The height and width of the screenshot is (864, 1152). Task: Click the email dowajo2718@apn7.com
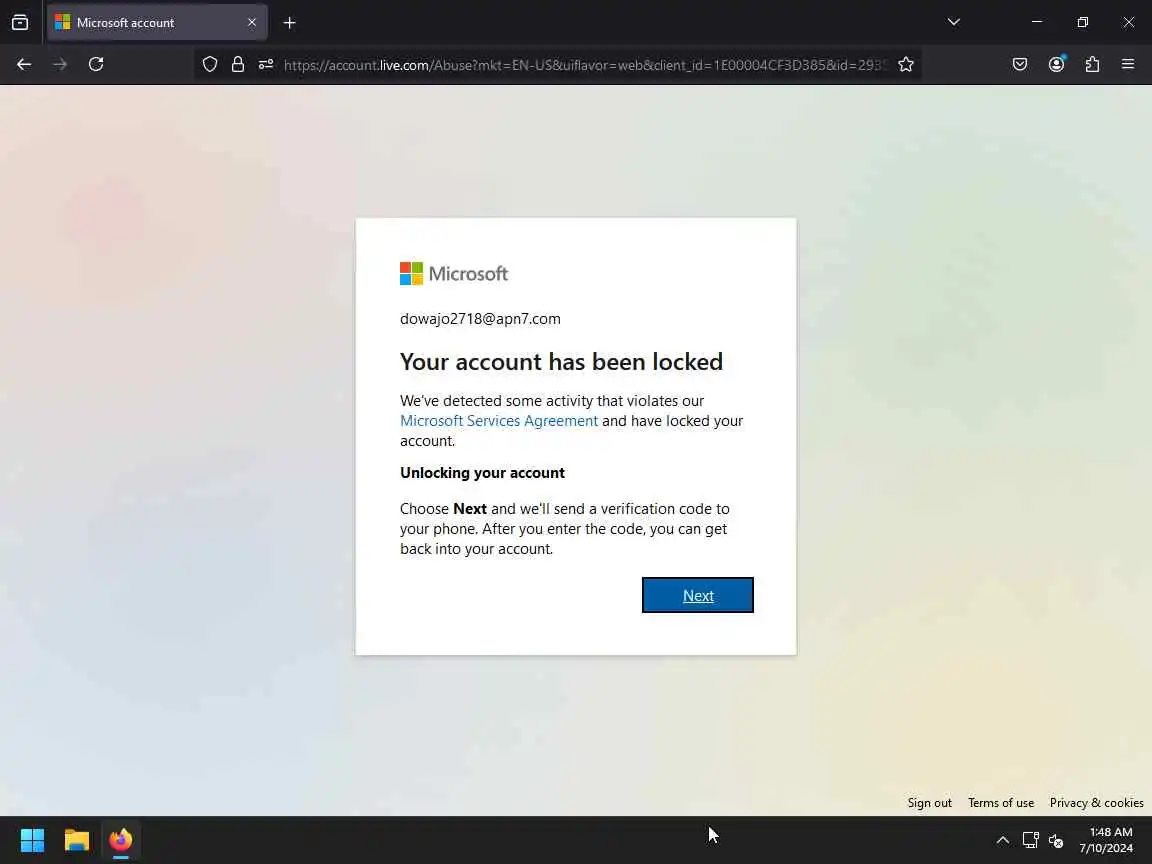[x=480, y=319]
